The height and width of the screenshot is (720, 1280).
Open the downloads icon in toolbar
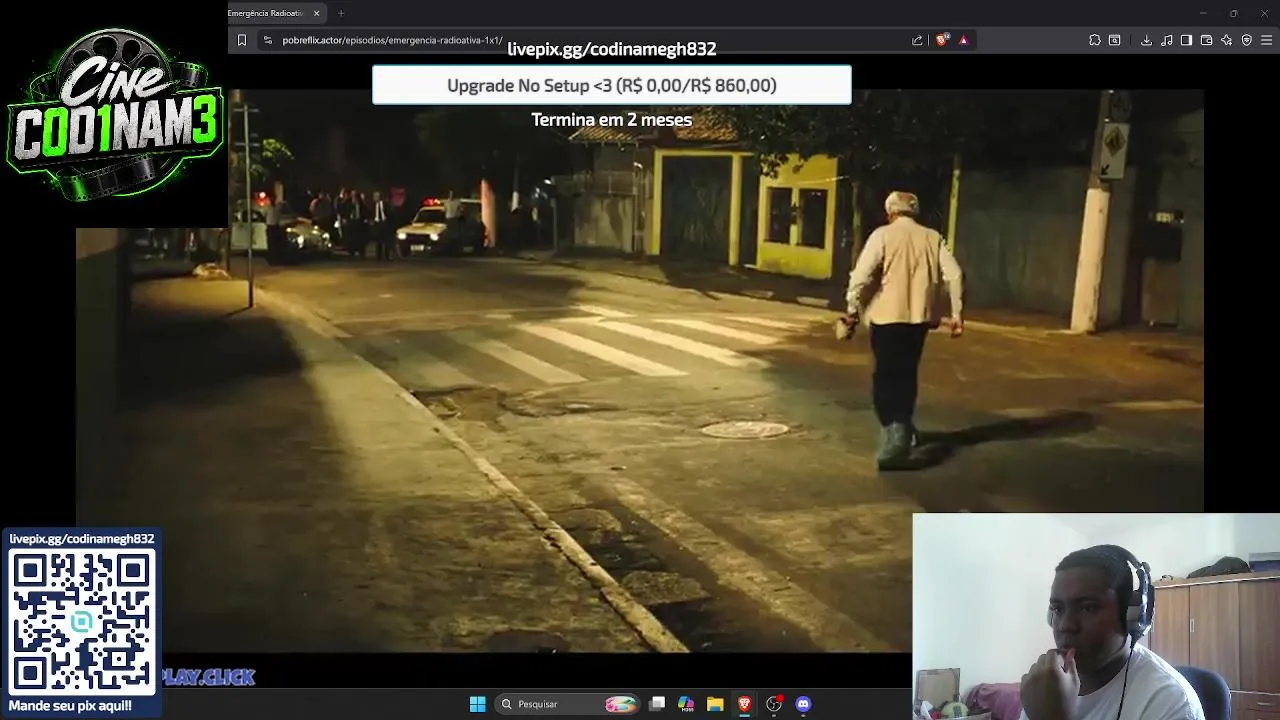coord(1146,40)
